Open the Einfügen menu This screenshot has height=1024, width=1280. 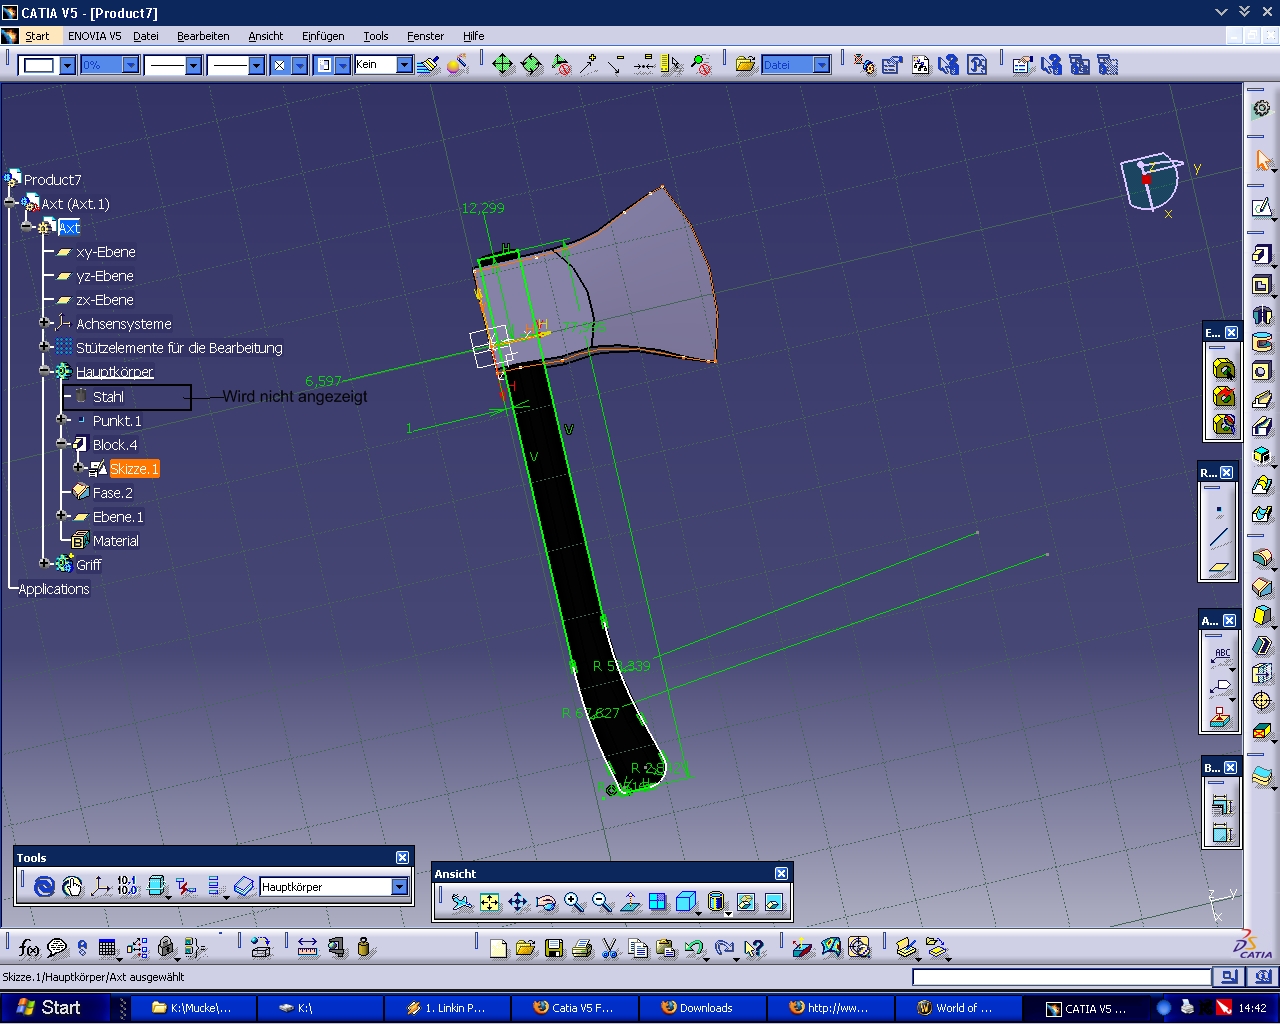tap(323, 36)
